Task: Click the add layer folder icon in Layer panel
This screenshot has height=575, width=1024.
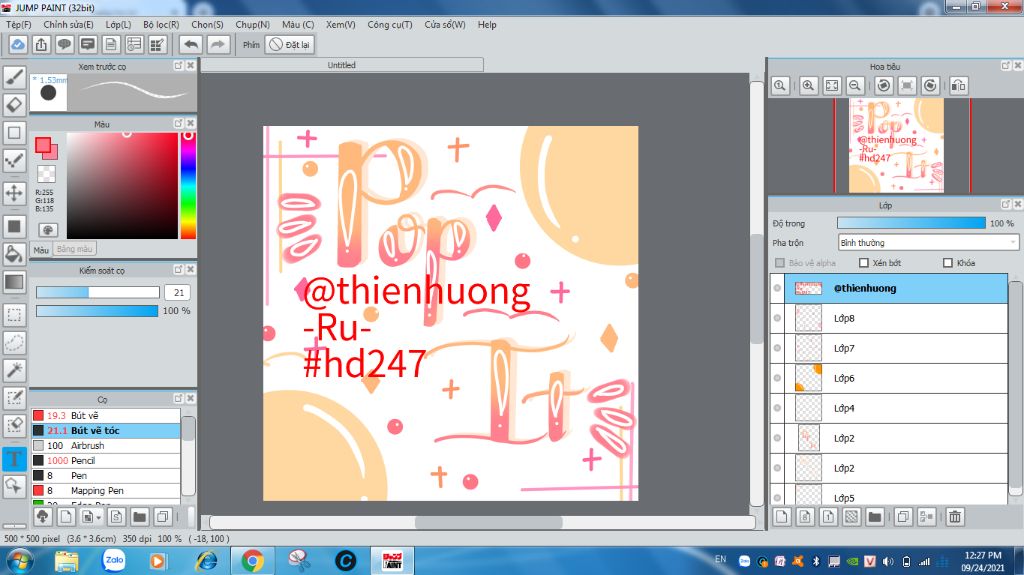Action: point(875,517)
